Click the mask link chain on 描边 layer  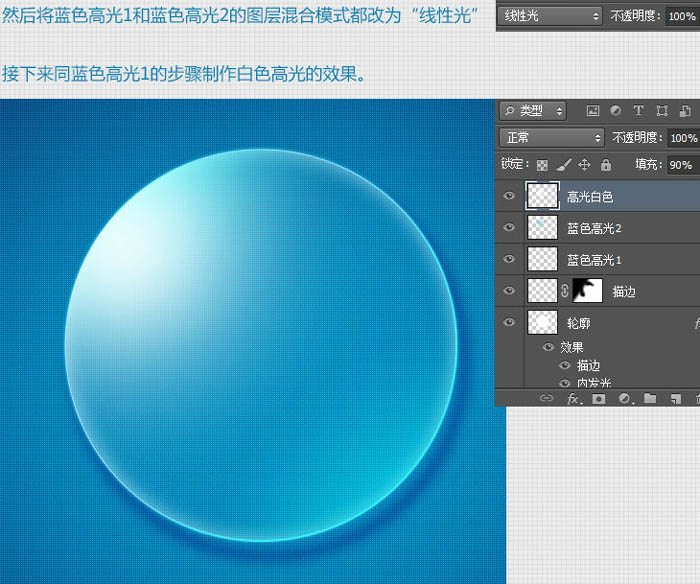point(565,291)
